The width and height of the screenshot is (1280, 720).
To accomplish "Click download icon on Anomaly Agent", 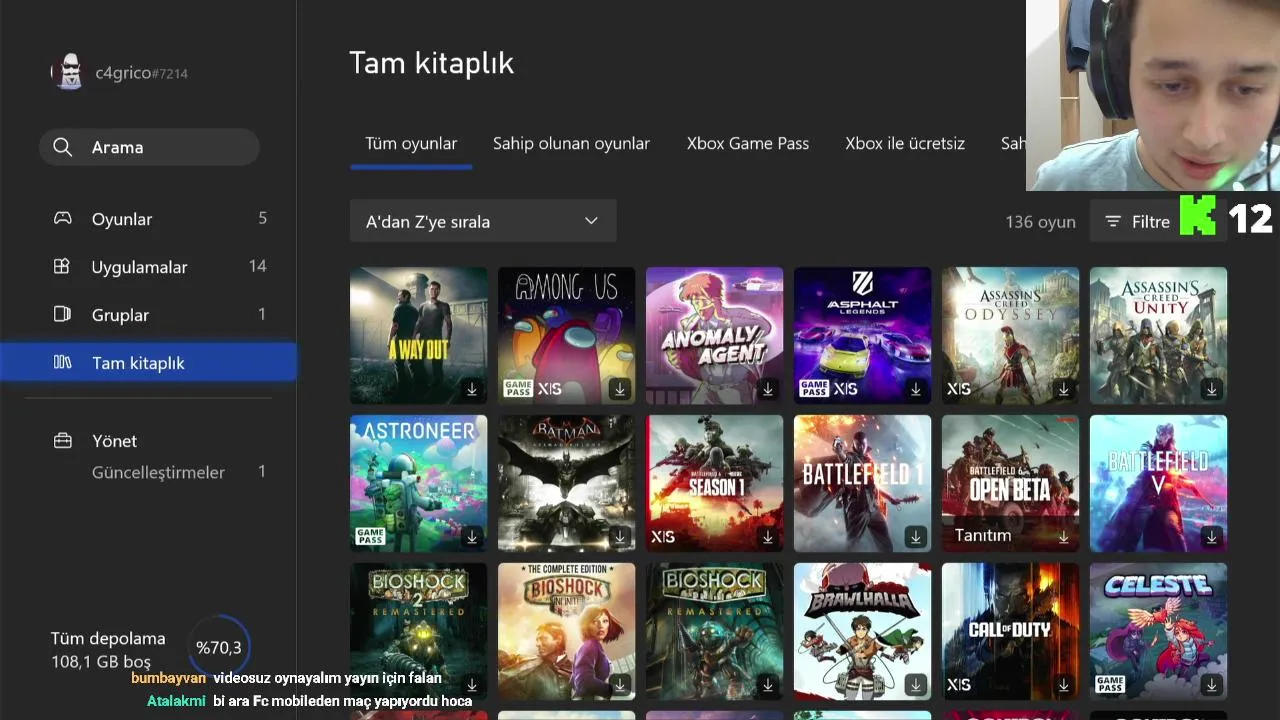I will 768,389.
